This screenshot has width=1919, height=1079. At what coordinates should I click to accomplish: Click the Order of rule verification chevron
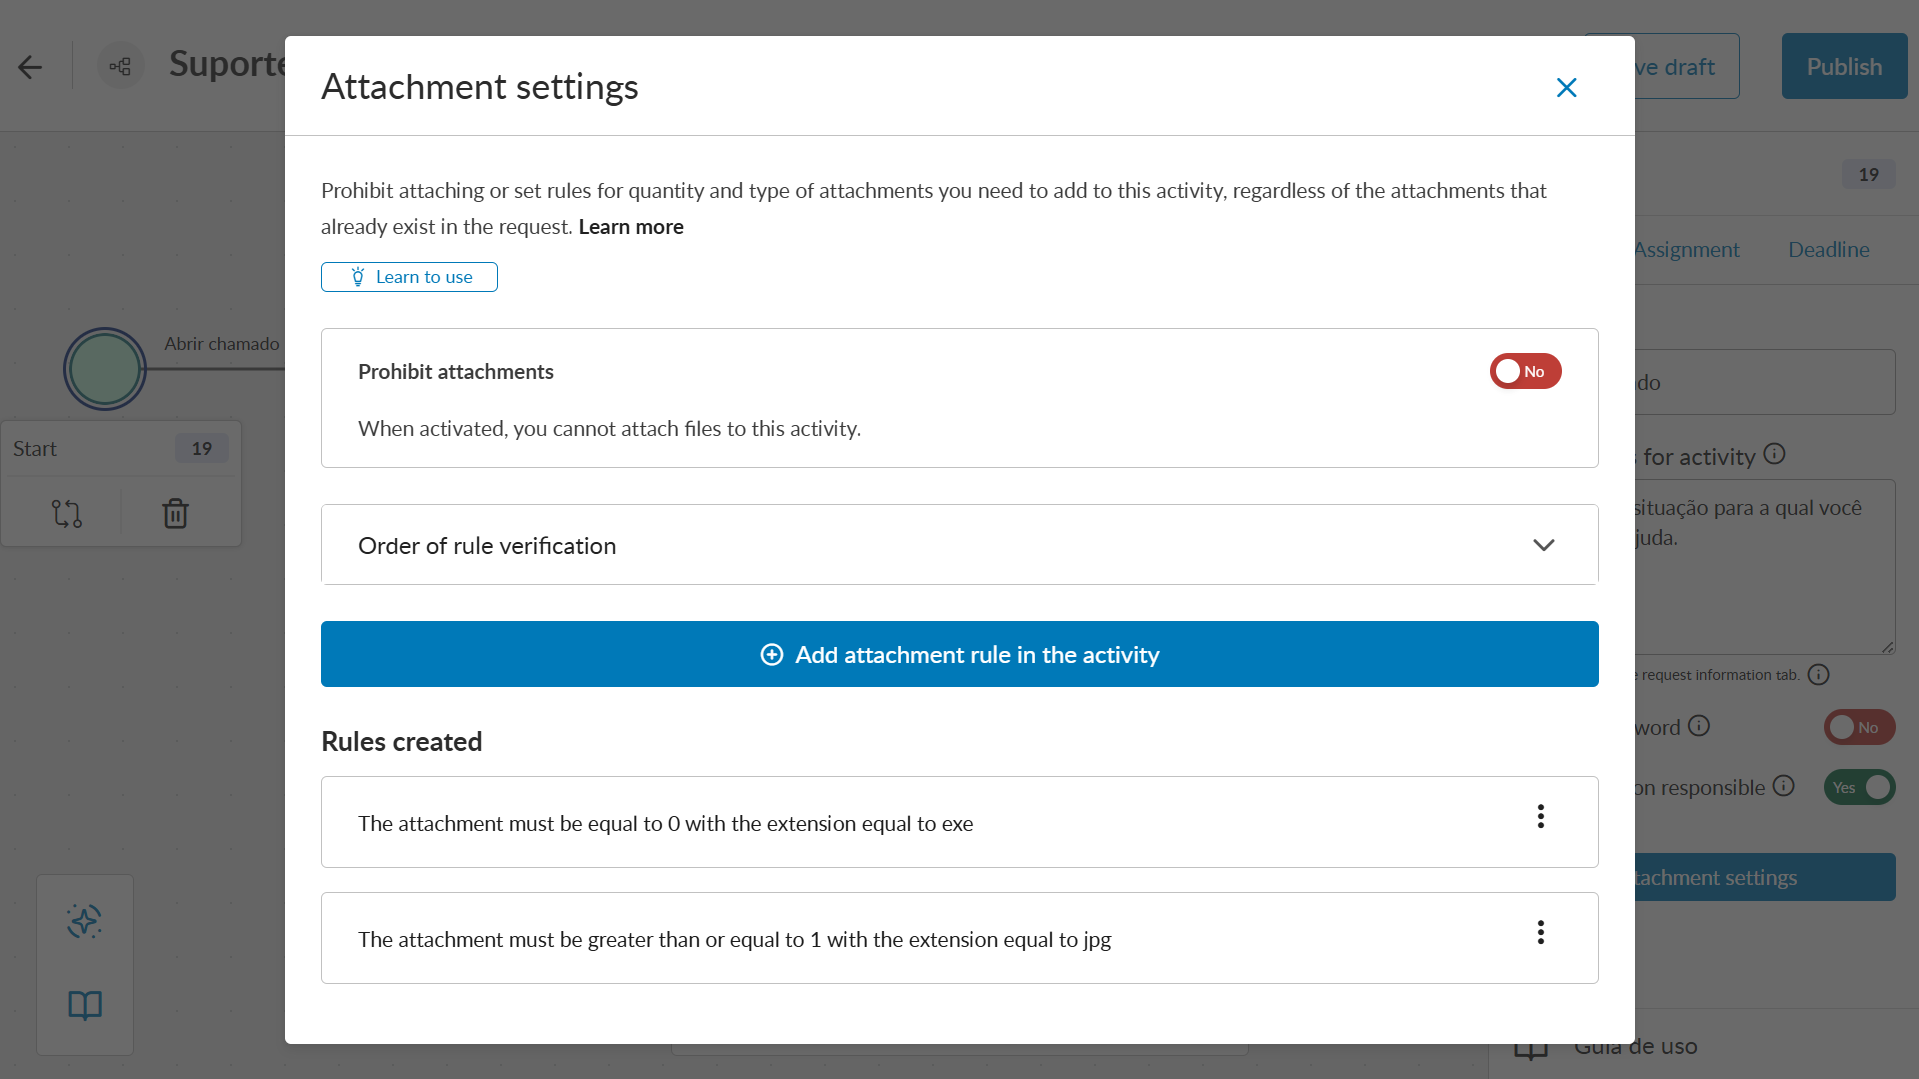(x=1543, y=545)
